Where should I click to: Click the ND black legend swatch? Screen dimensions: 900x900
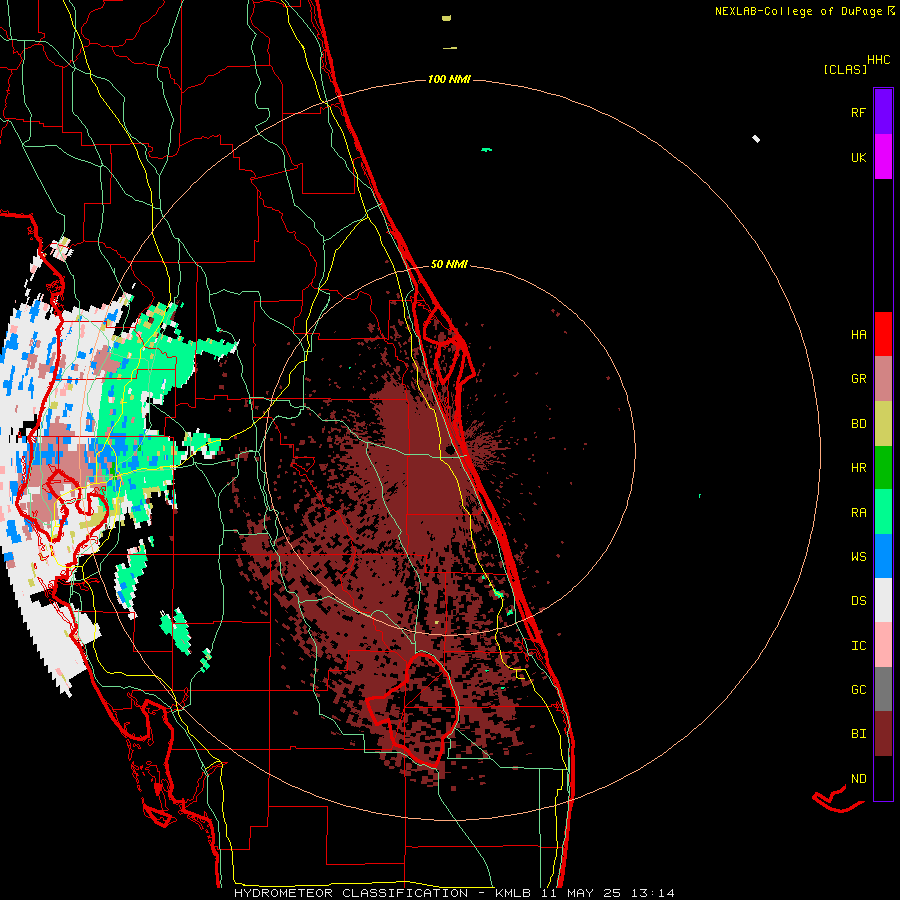tap(883, 778)
